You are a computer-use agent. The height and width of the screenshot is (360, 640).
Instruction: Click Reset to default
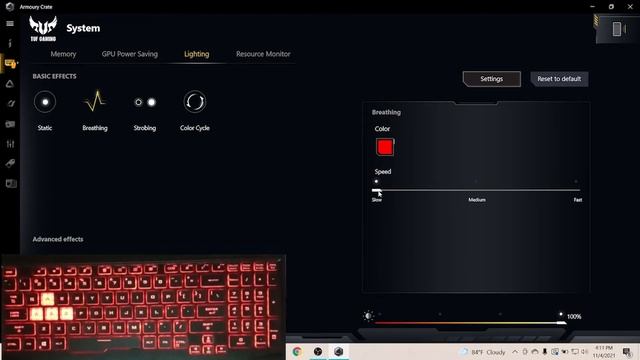(x=559, y=79)
